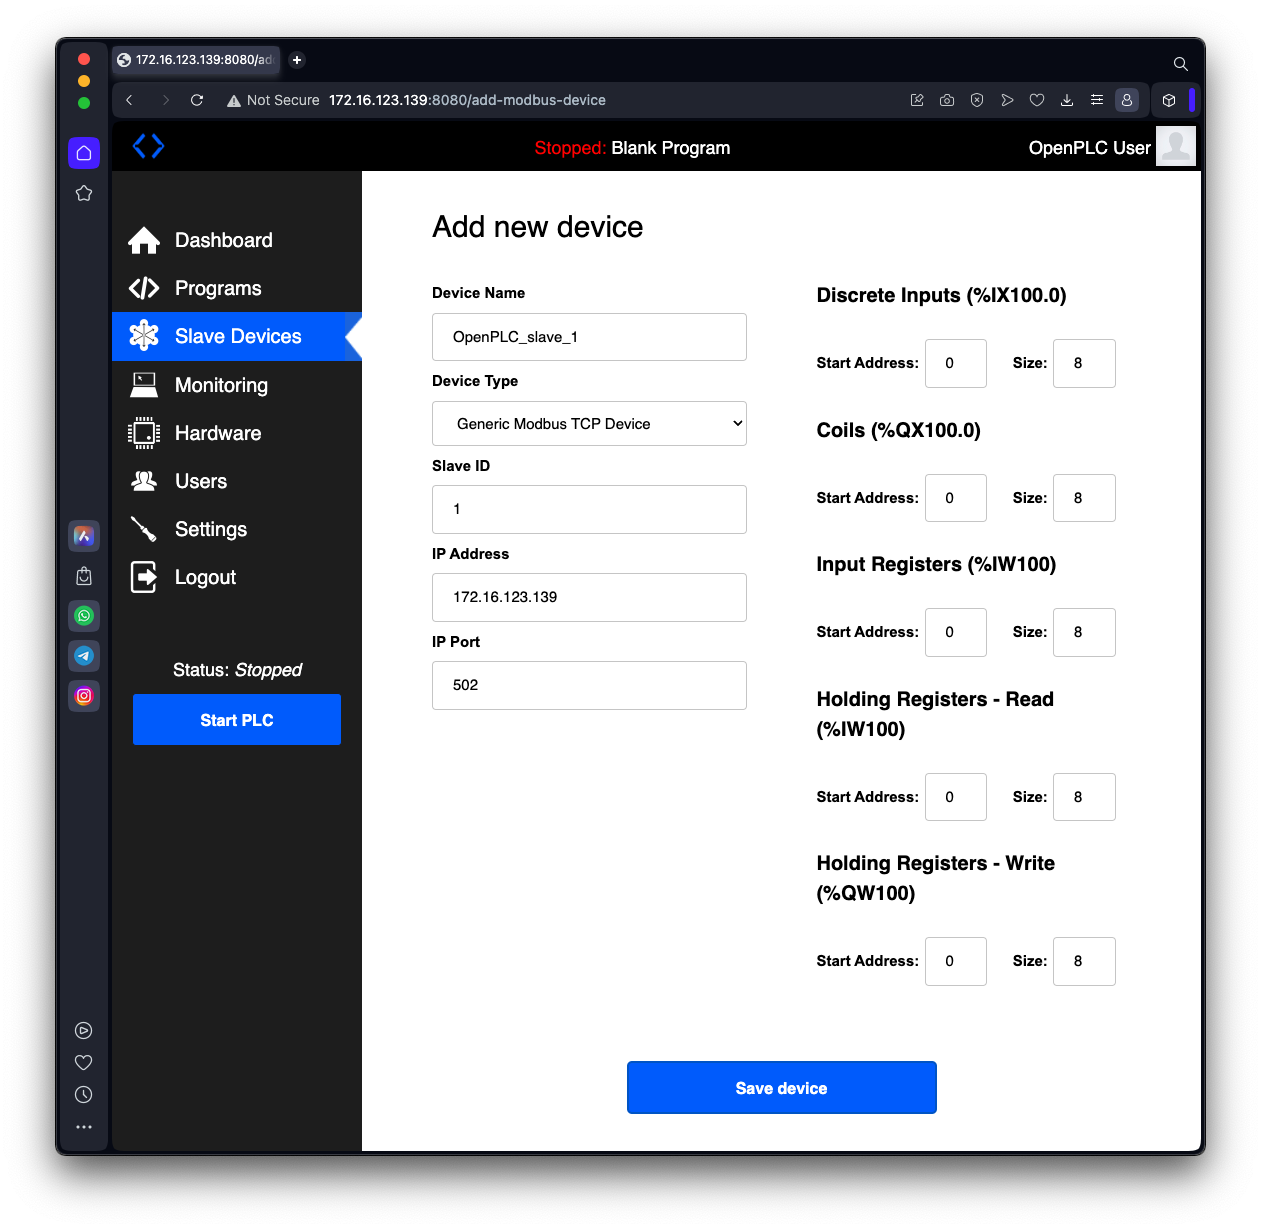Open a new browser tab
Viewport: 1261px width, 1229px height.
point(297,60)
